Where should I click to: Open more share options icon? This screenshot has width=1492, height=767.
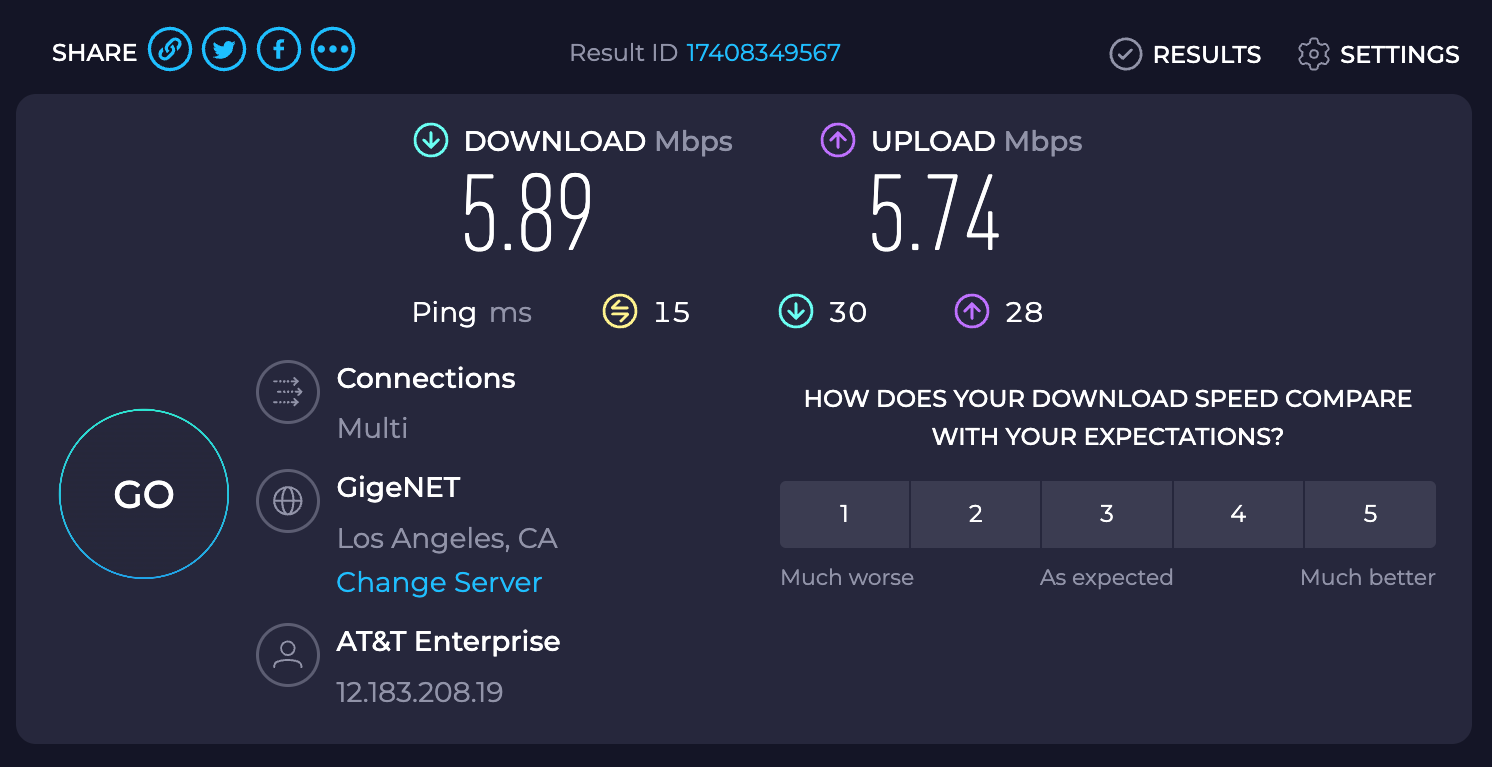pyautogui.click(x=333, y=50)
